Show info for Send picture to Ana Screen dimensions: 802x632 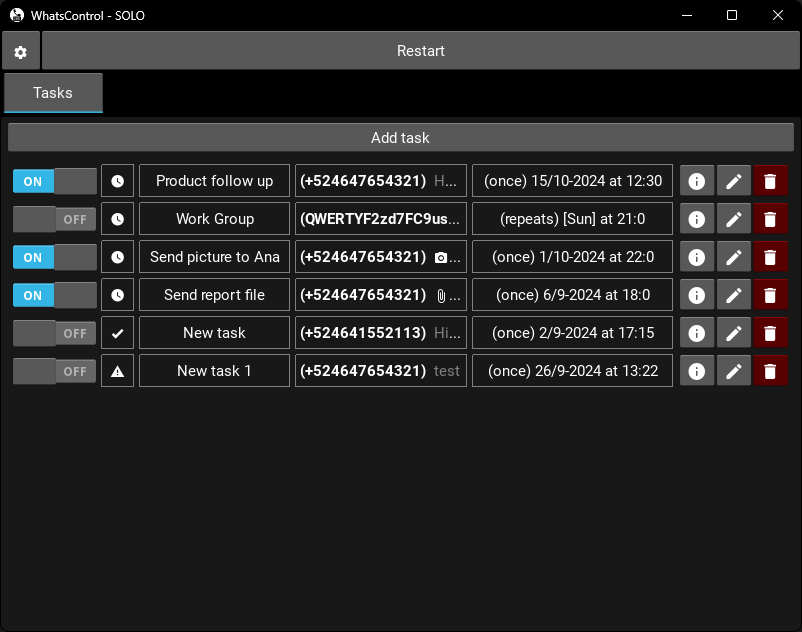(x=697, y=257)
